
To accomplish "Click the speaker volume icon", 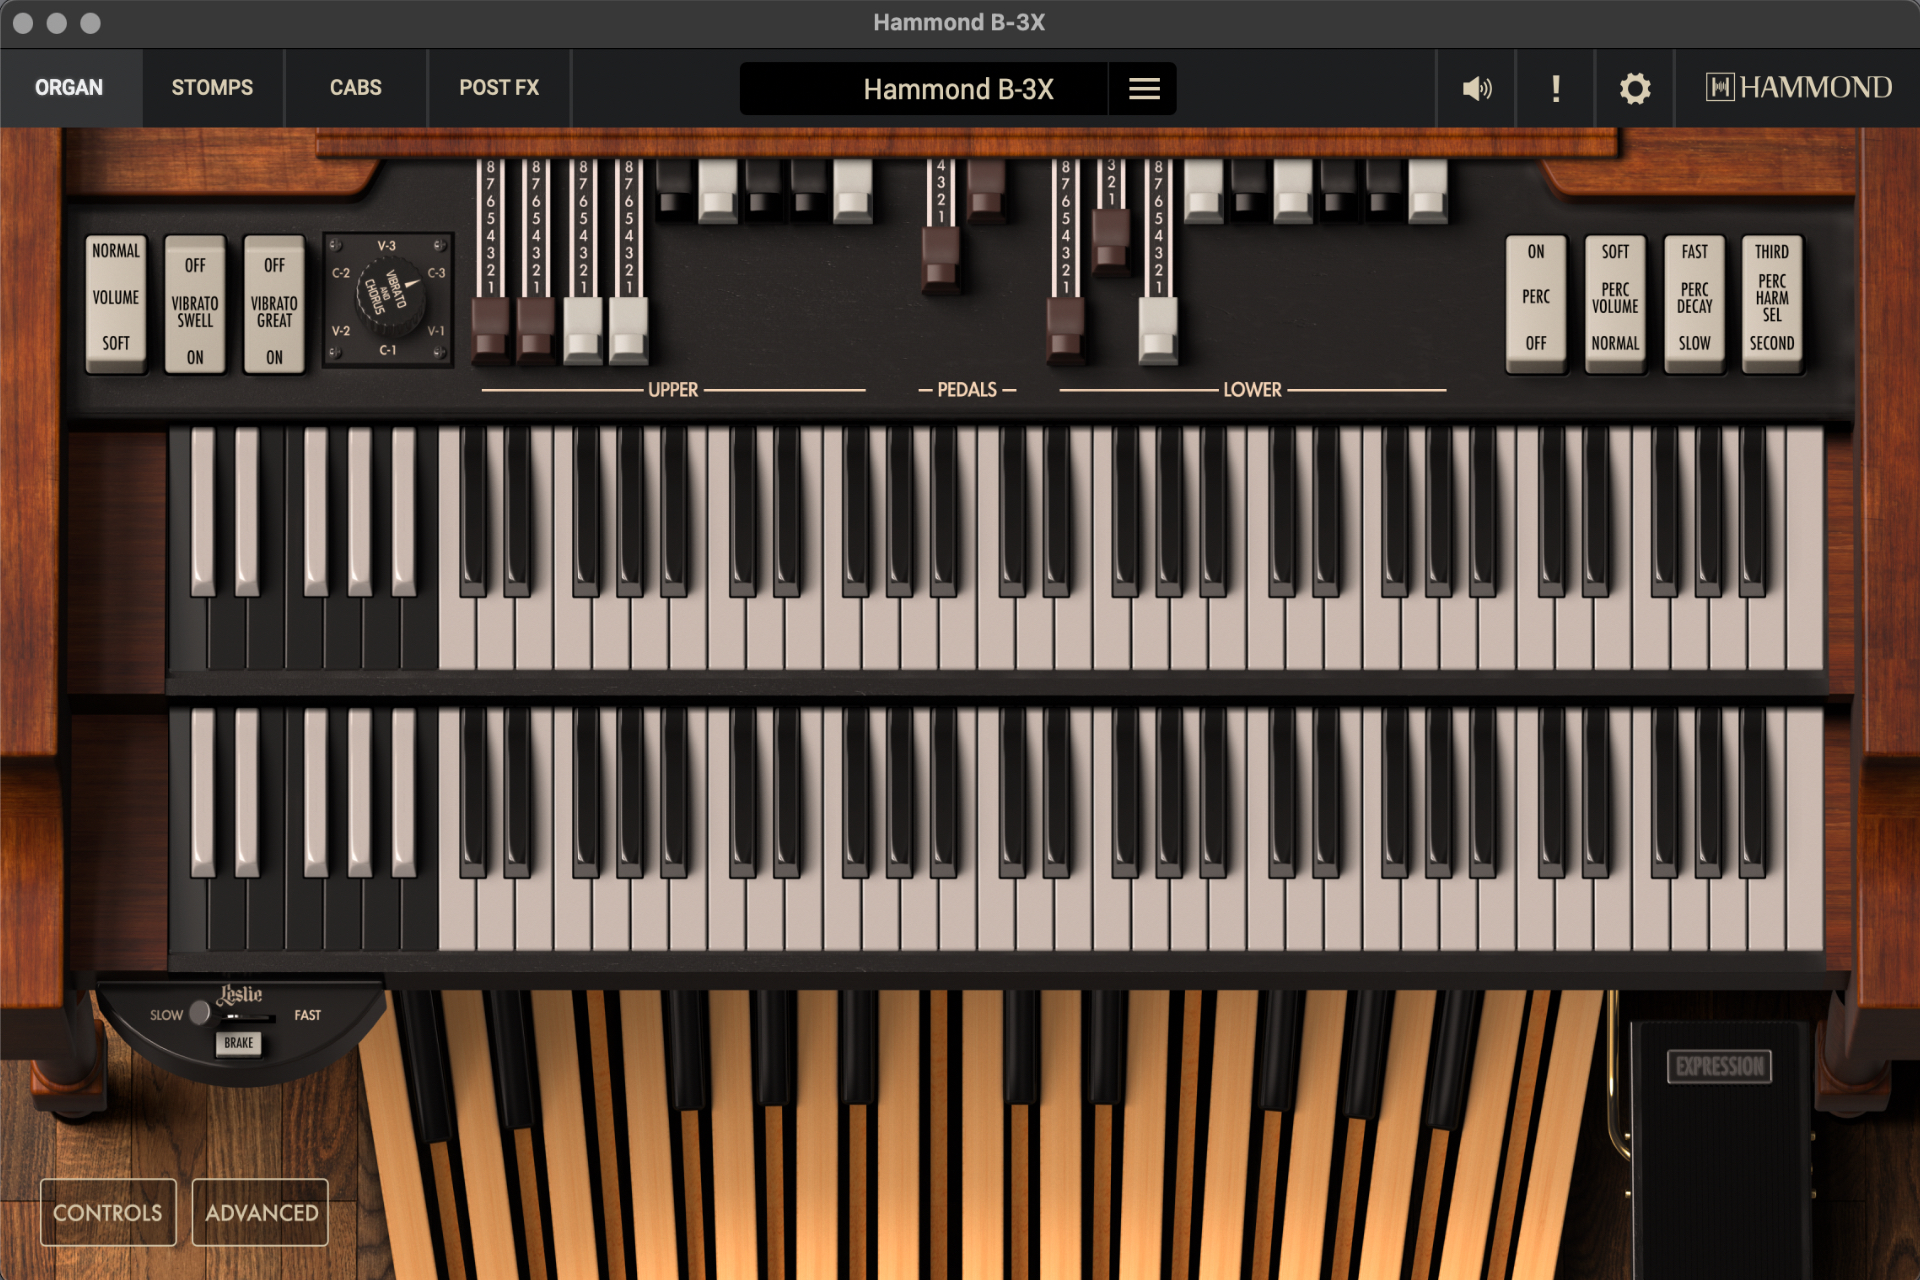I will (x=1476, y=89).
